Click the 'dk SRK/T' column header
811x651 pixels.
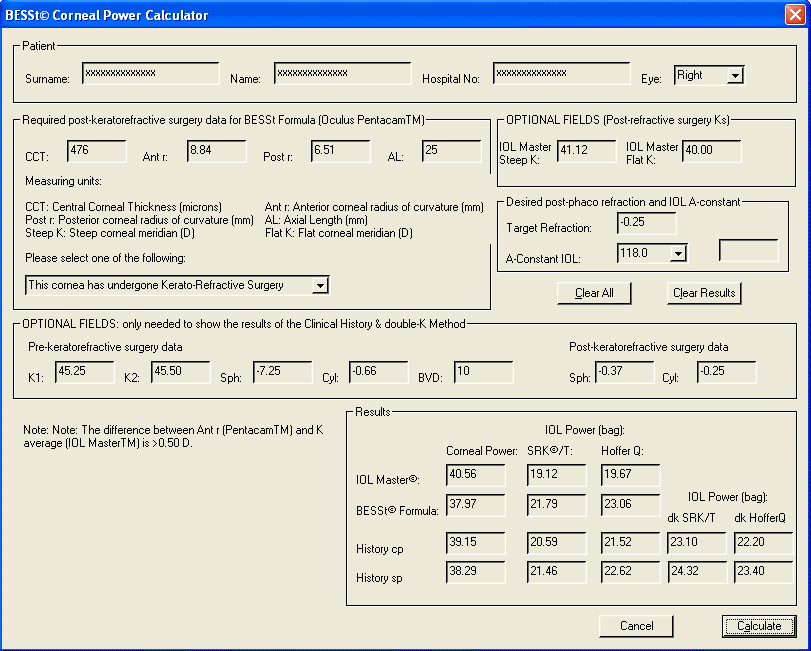(x=692, y=518)
